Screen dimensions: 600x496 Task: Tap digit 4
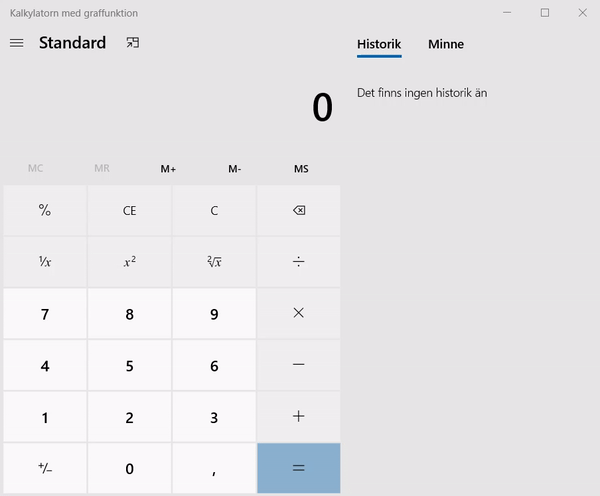45,365
